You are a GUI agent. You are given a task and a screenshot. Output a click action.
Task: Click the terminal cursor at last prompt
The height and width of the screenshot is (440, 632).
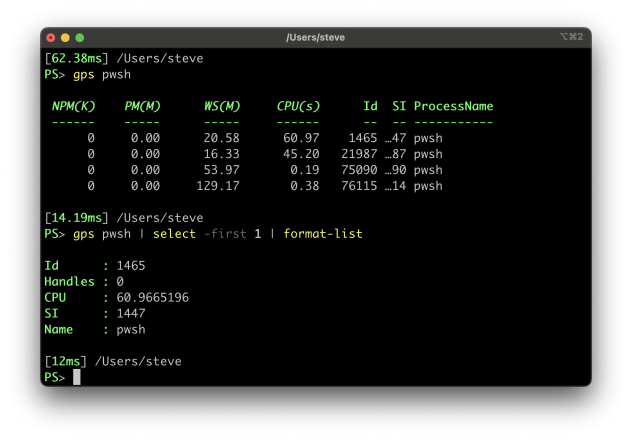(x=76, y=377)
